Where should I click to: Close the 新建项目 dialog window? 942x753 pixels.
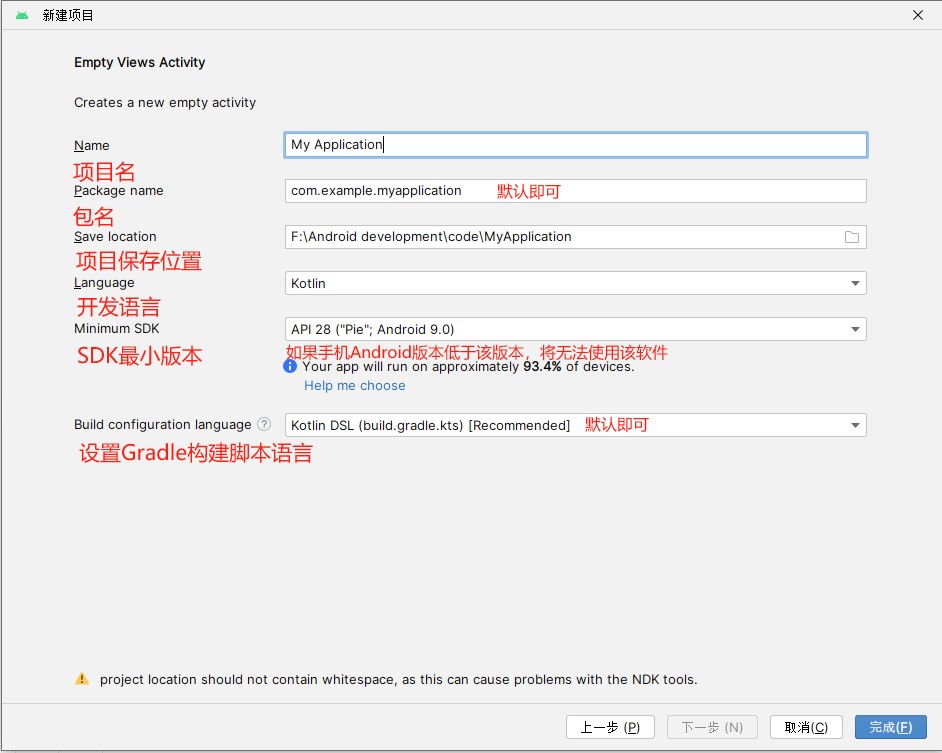click(918, 15)
